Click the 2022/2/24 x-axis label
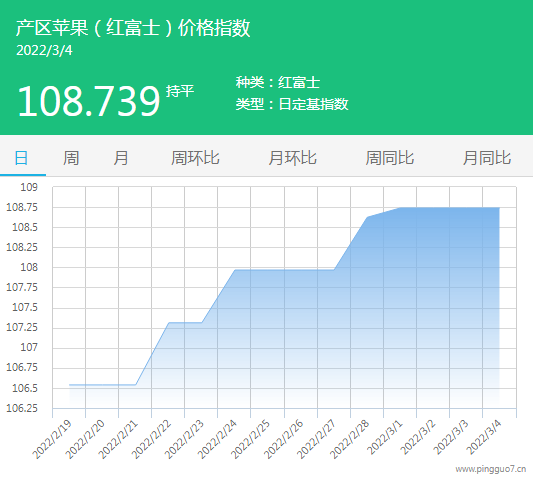Screen dimensions: 533x479 pyautogui.click(x=217, y=439)
